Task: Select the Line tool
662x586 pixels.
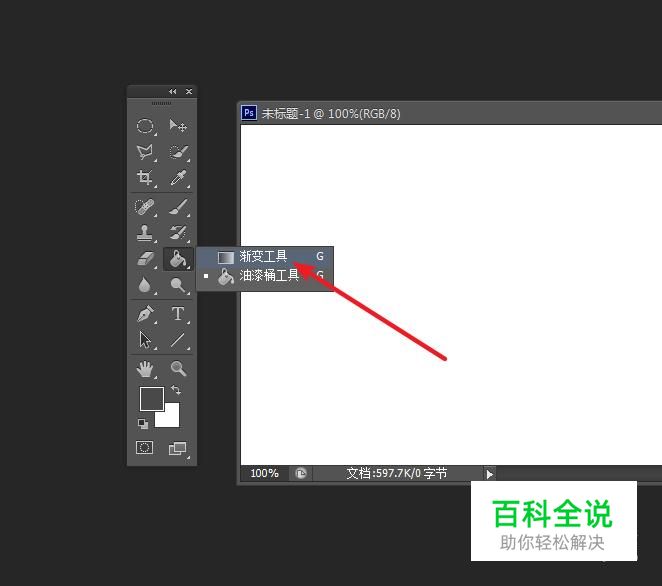Action: point(178,340)
